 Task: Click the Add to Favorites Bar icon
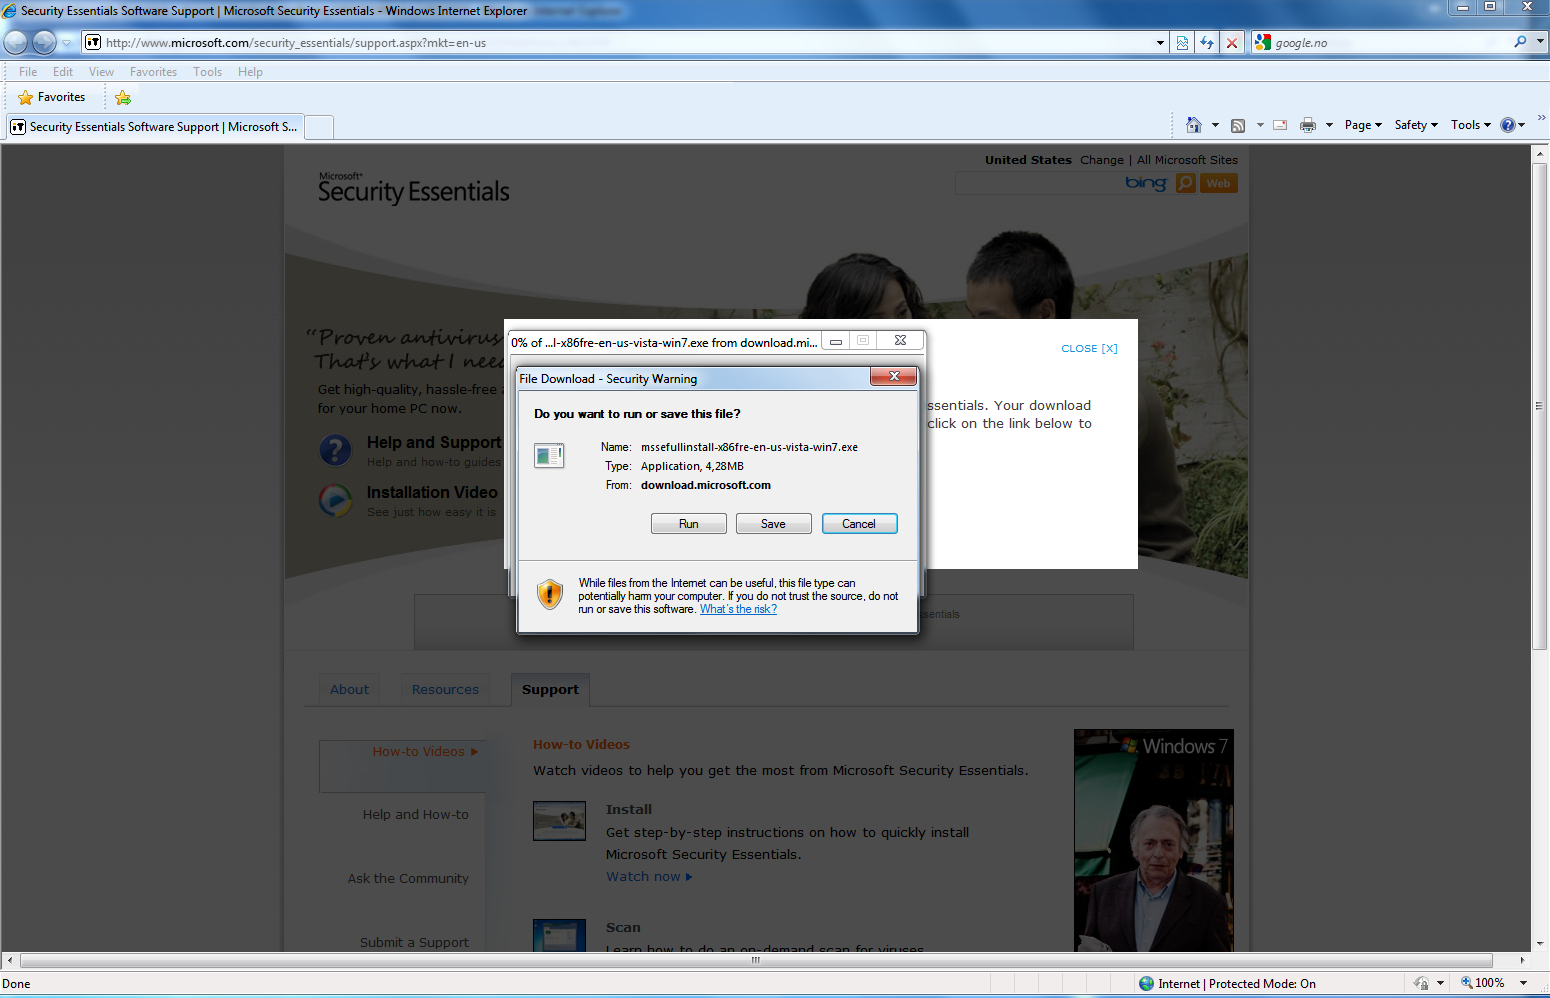(x=123, y=97)
